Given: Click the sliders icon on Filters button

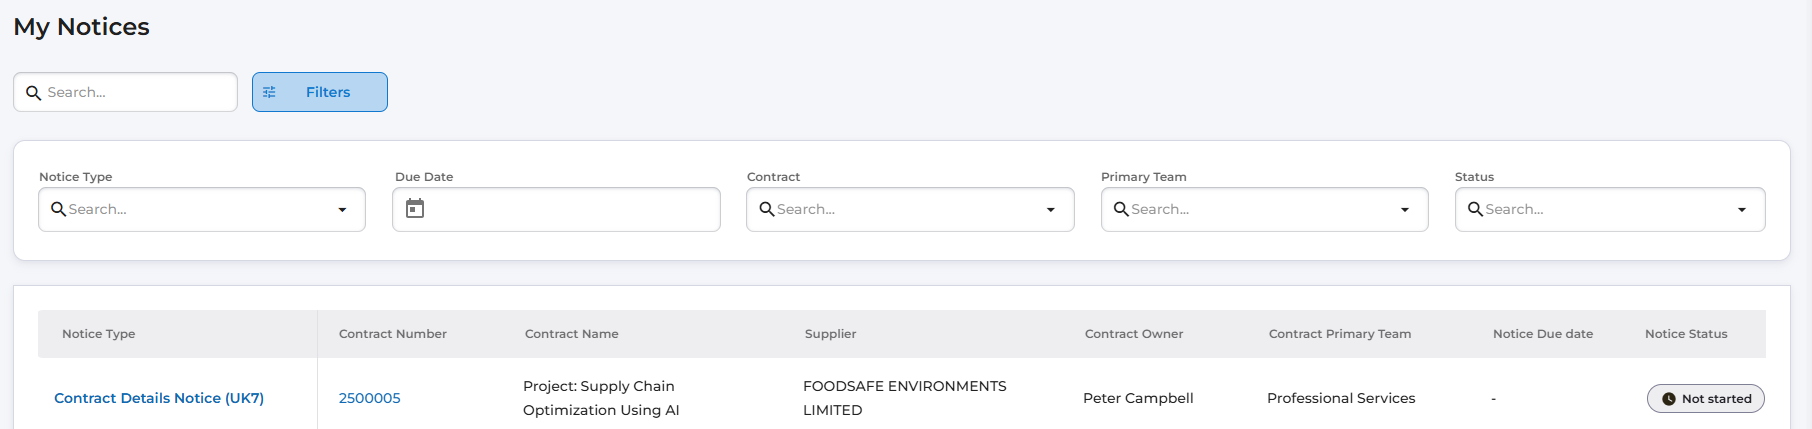Looking at the screenshot, I should [x=269, y=92].
